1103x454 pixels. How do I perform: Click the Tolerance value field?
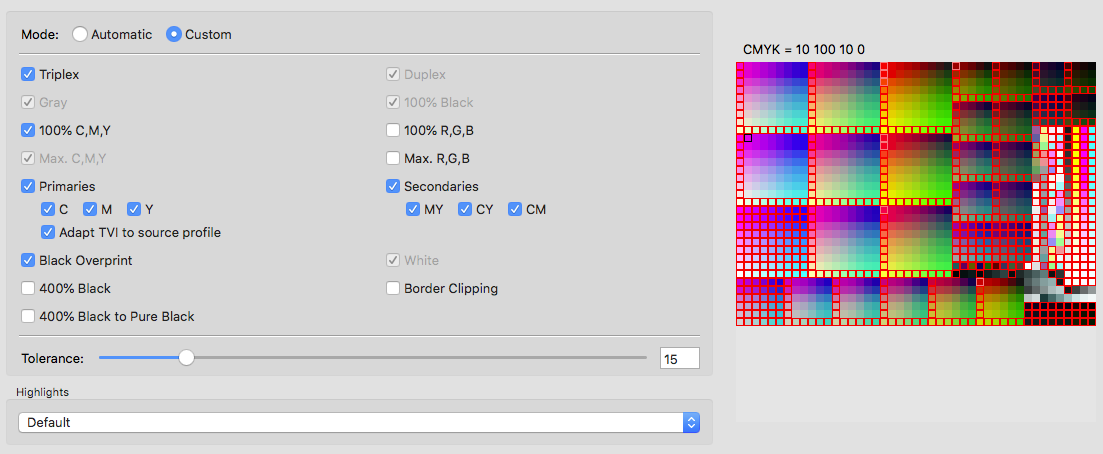(680, 358)
